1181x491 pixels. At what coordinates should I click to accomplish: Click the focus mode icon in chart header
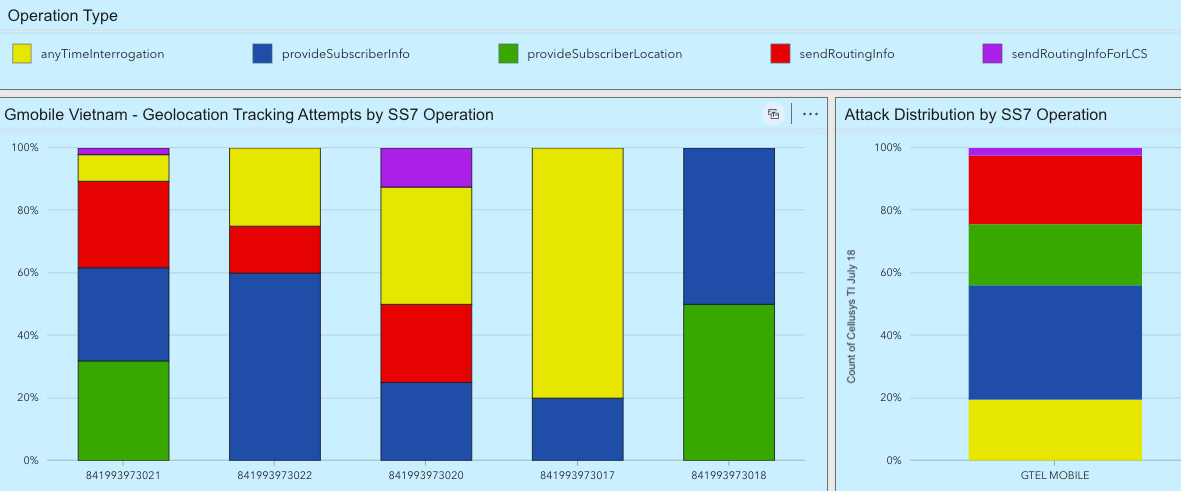pyautogui.click(x=773, y=114)
